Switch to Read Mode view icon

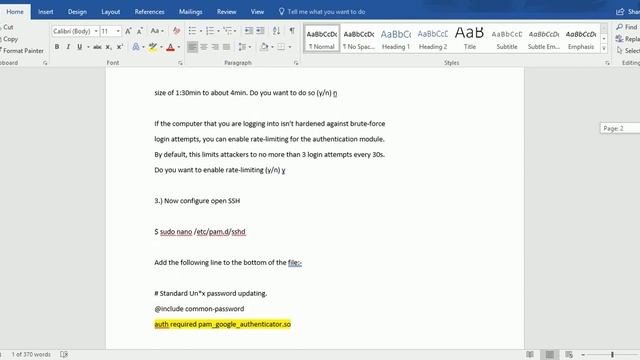530,354
